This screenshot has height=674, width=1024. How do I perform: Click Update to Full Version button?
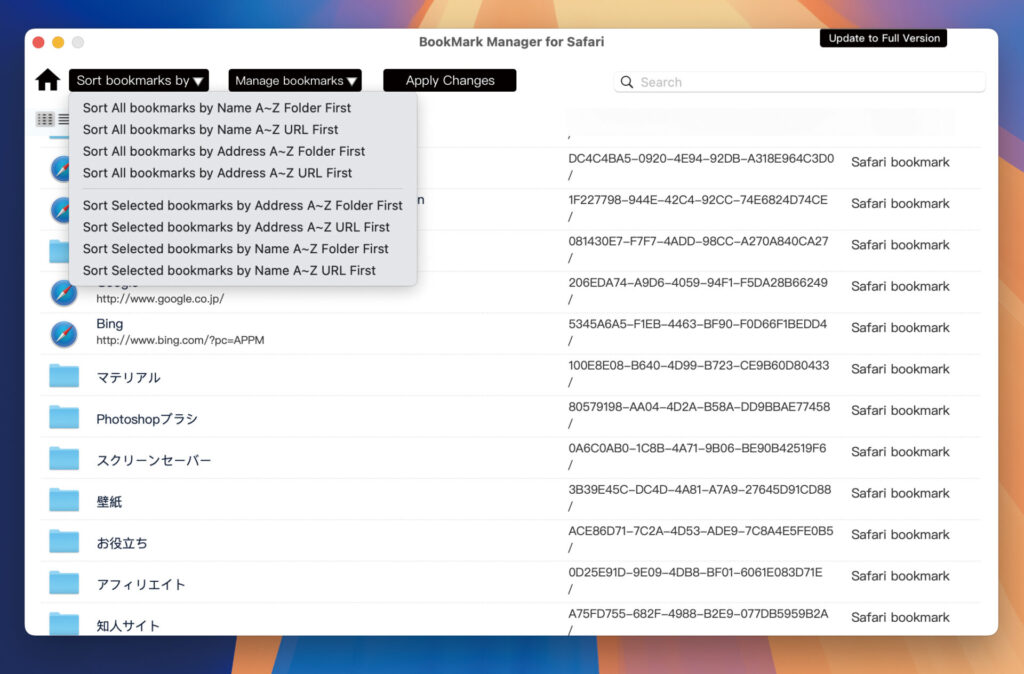(884, 38)
